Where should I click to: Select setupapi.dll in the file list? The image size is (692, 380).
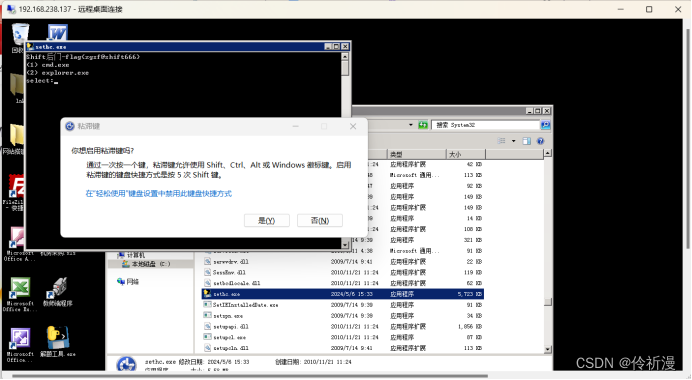pyautogui.click(x=343, y=327)
